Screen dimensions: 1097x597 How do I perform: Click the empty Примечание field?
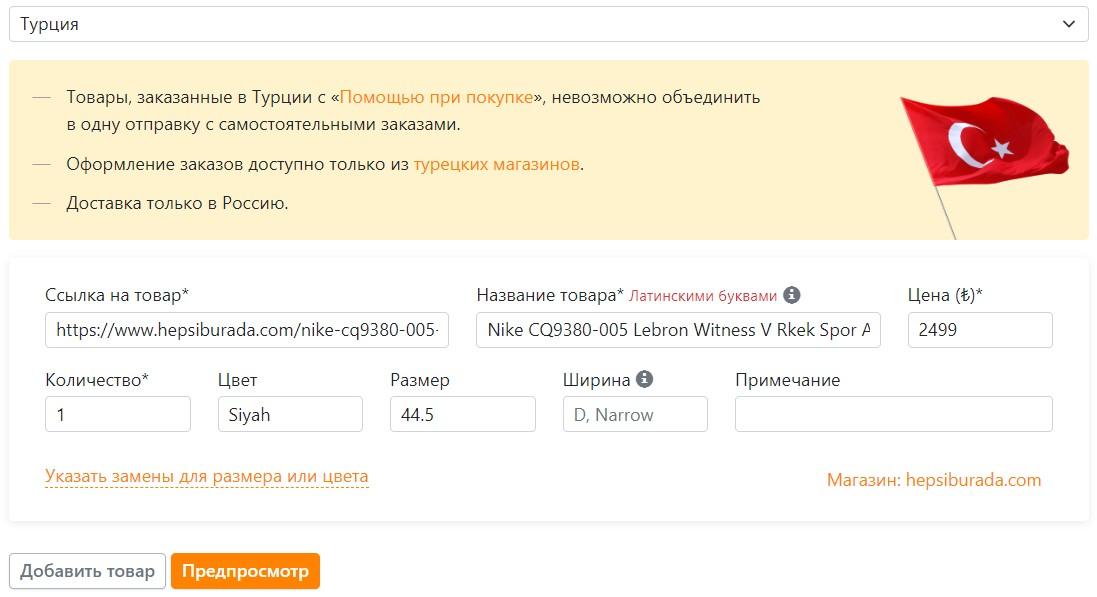893,413
